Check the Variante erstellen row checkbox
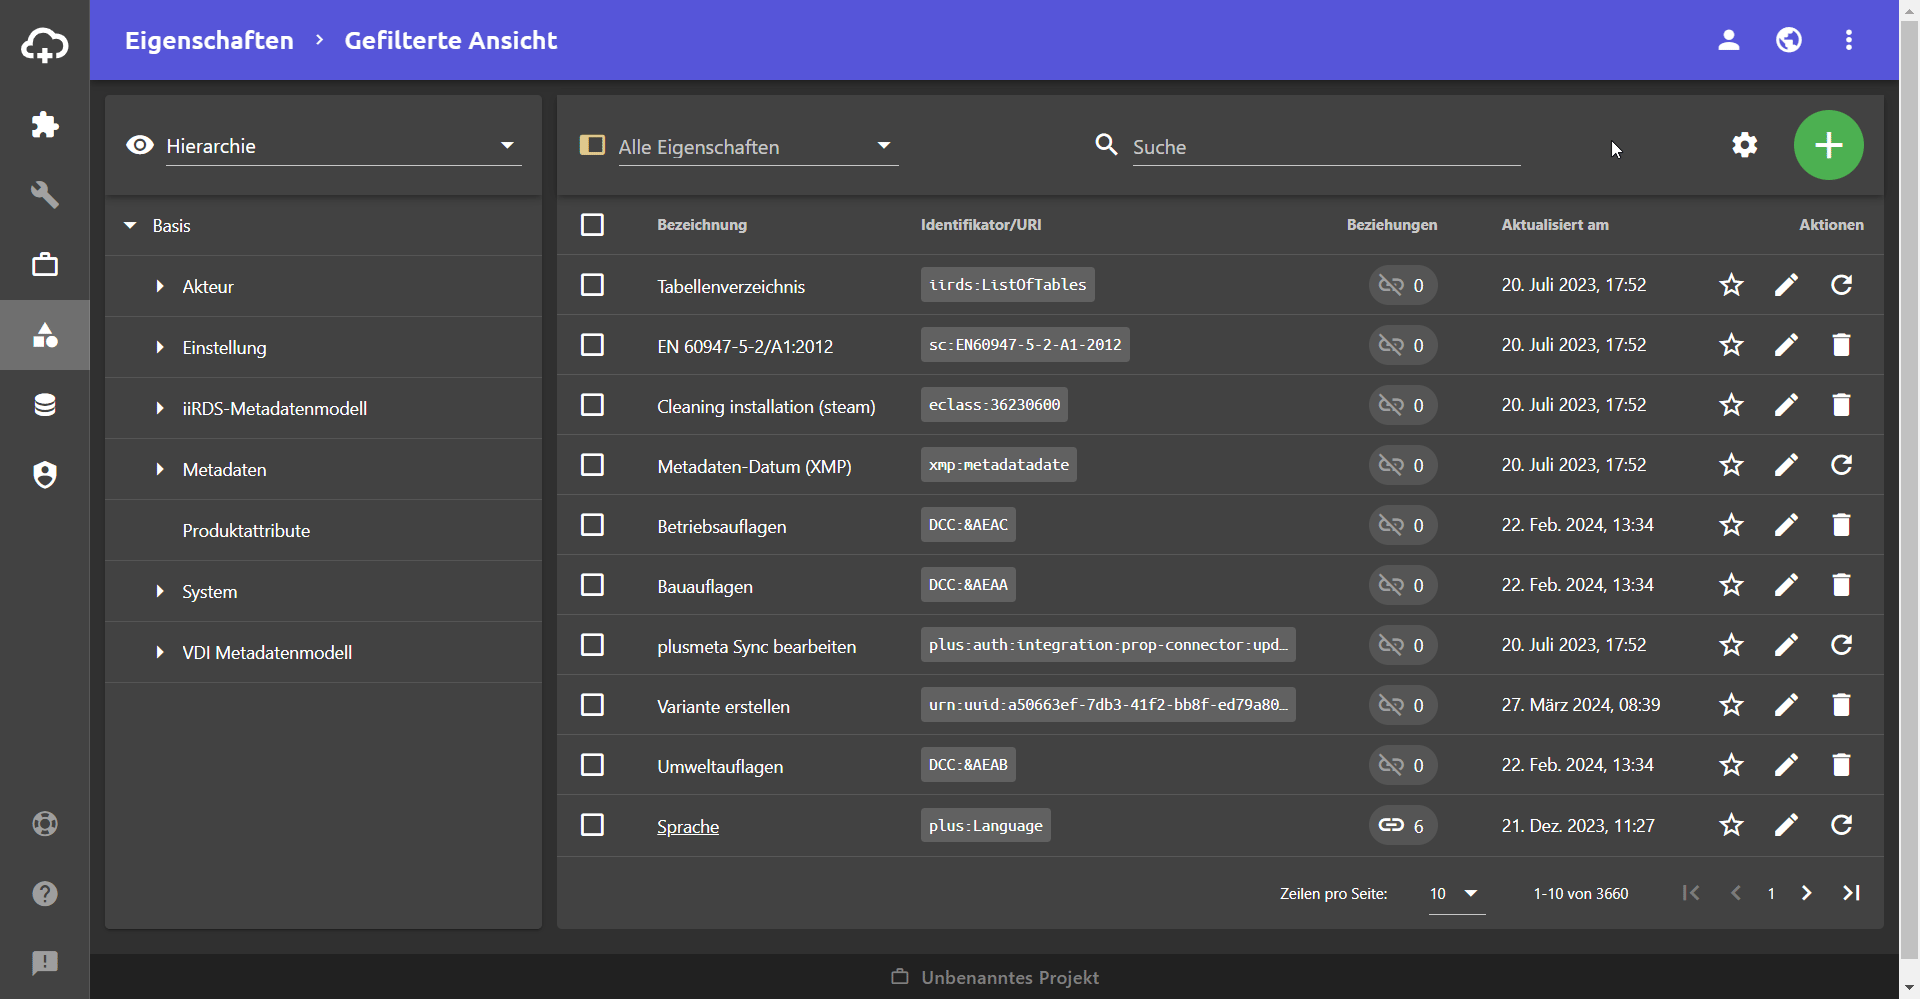 (x=592, y=705)
